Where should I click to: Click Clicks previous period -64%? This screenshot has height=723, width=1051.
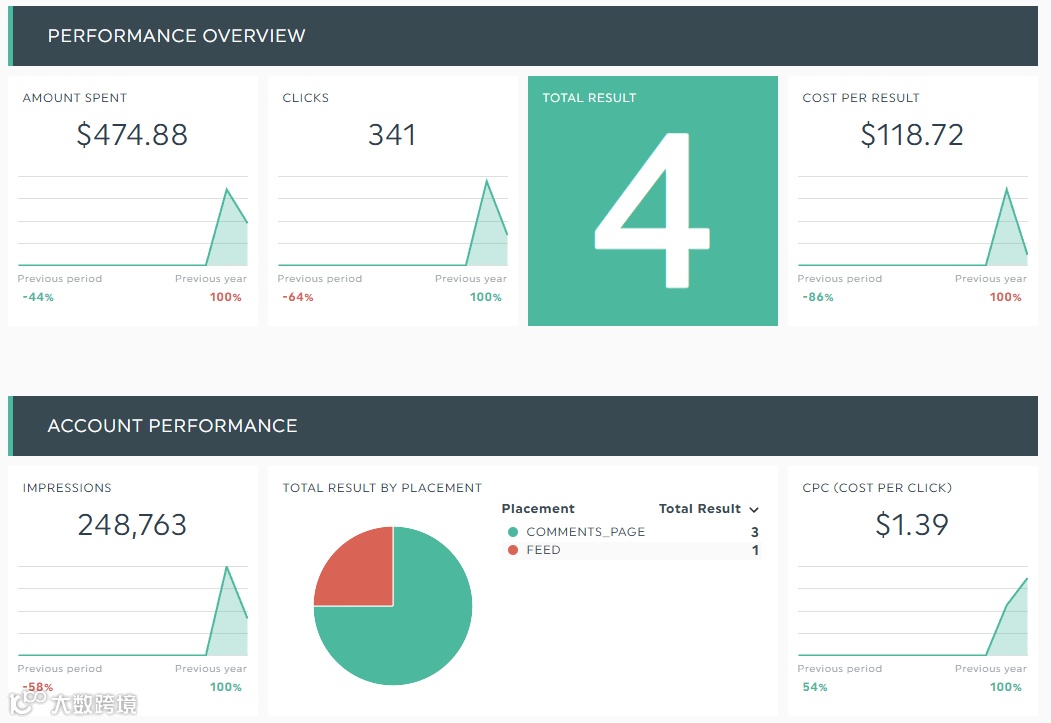click(298, 297)
